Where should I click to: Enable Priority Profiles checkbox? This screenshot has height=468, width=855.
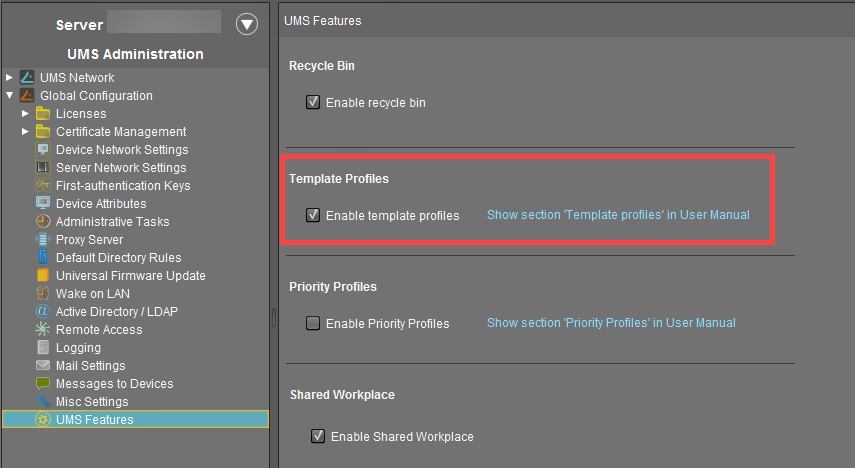pos(313,323)
